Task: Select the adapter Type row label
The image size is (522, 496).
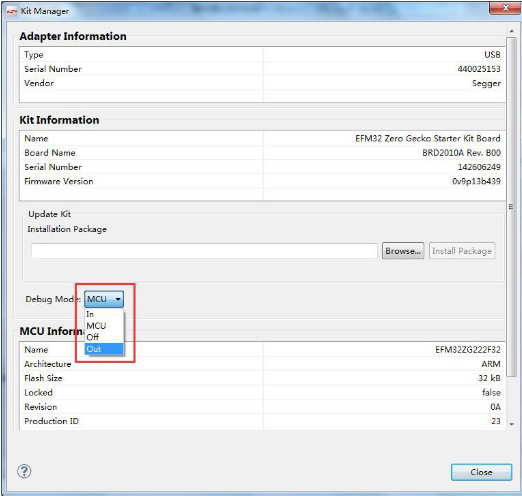Action: [34, 55]
